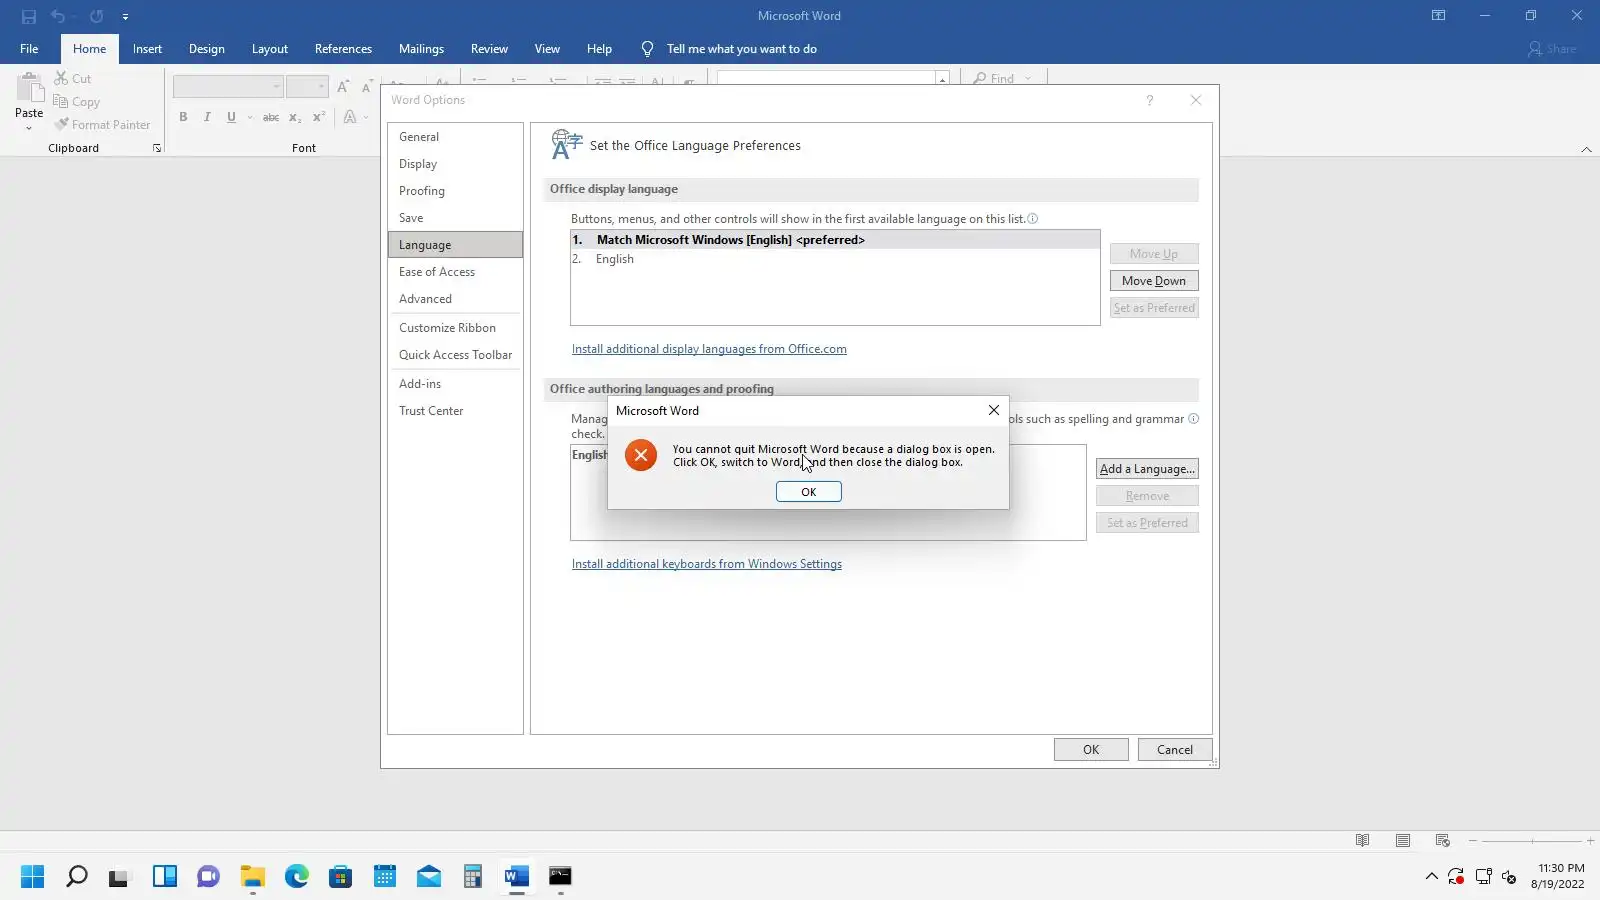Image resolution: width=1600 pixels, height=900 pixels.
Task: Open the Layout ribbon tab
Action: [x=270, y=49]
